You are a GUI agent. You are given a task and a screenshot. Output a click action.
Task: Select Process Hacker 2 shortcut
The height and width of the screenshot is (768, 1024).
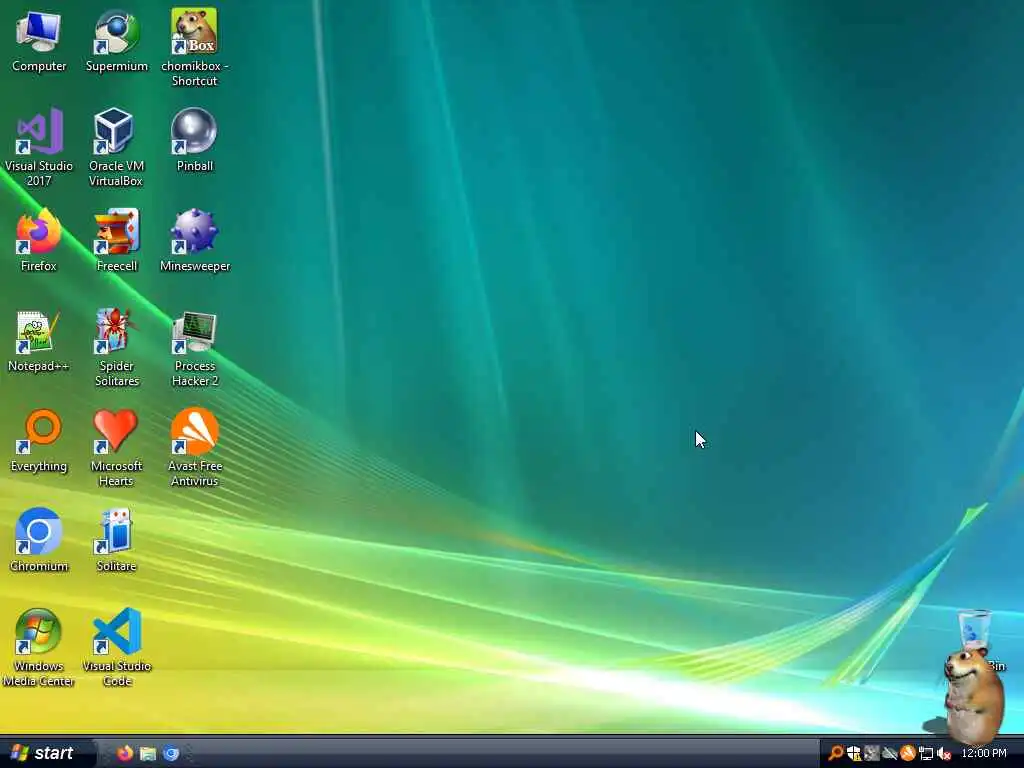coord(195,348)
